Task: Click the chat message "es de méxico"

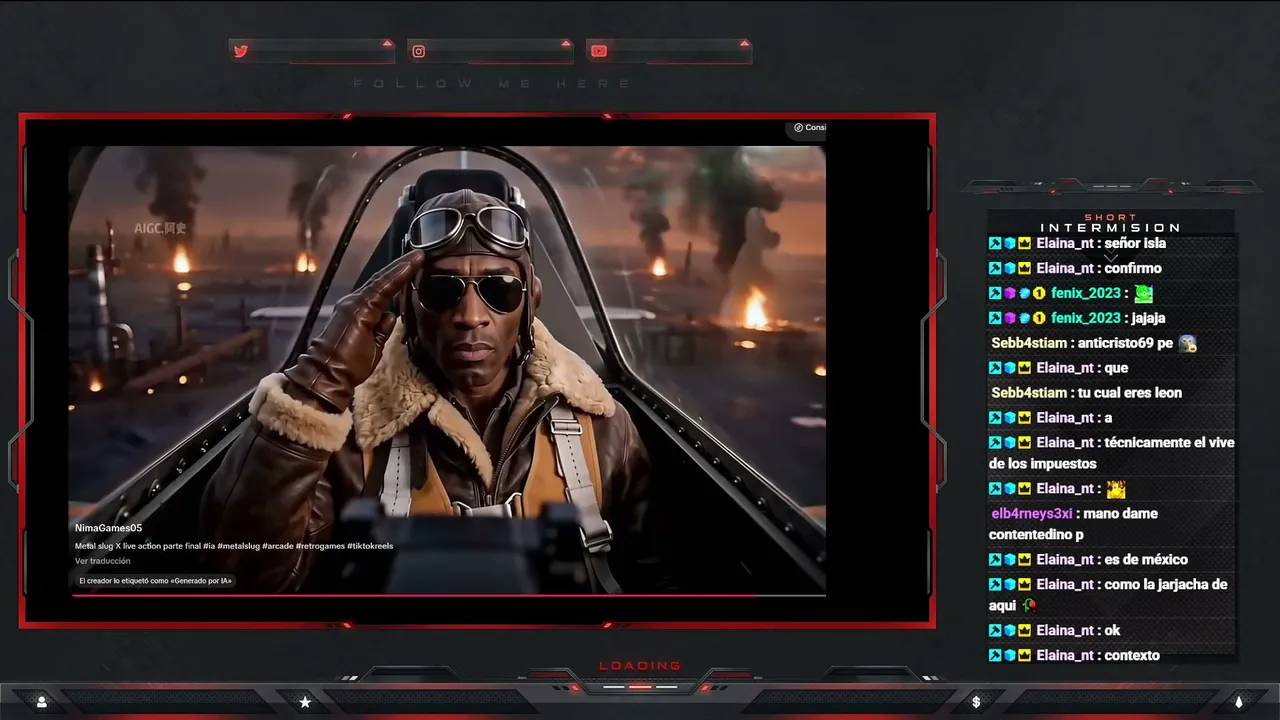Action: [1146, 560]
